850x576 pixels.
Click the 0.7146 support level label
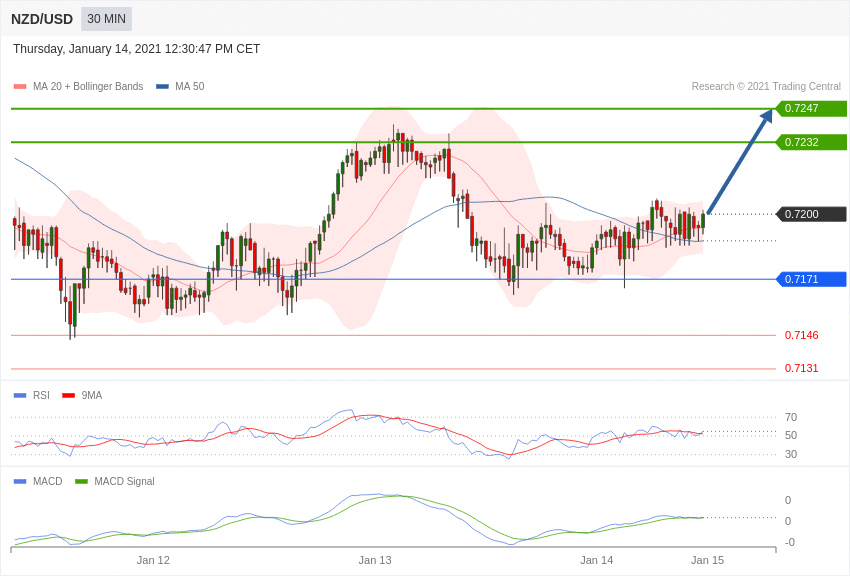click(802, 335)
